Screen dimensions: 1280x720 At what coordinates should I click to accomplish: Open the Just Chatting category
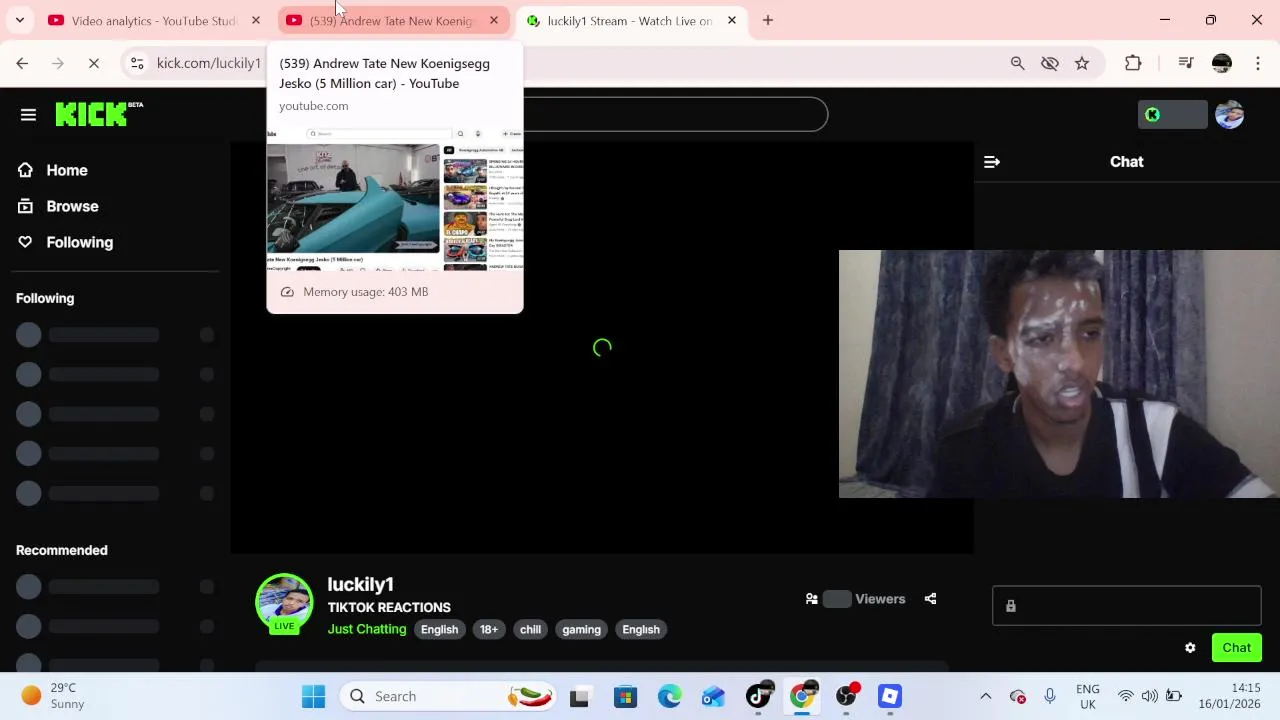pyautogui.click(x=367, y=629)
